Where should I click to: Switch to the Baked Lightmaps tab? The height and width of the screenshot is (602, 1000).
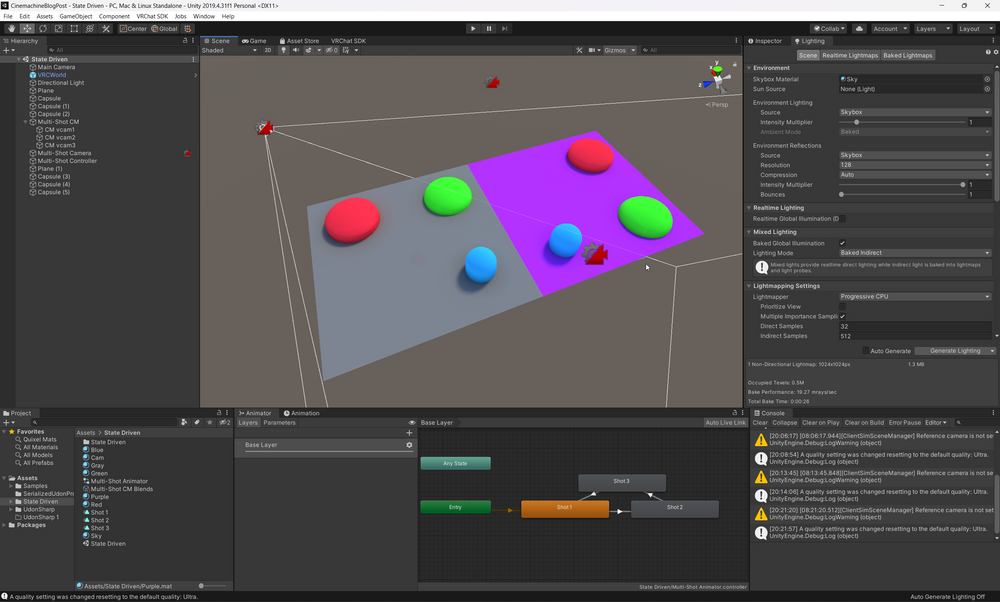908,55
